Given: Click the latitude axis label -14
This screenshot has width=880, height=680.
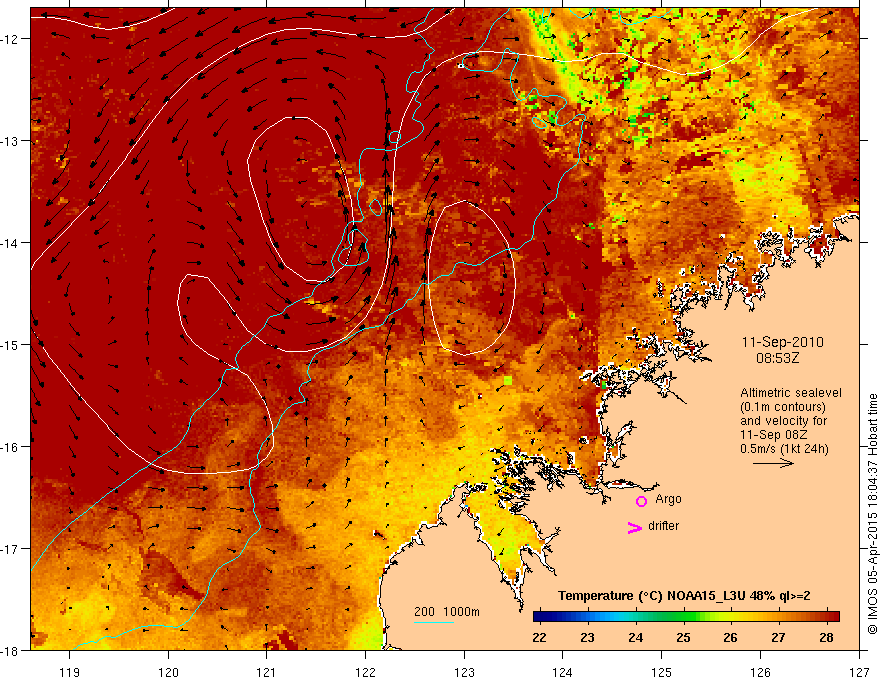Looking at the screenshot, I should coord(11,243).
